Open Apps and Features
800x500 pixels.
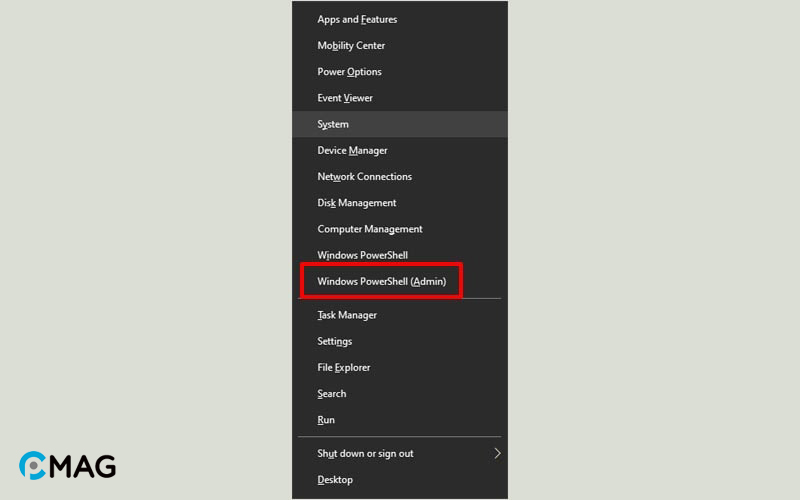(399, 19)
